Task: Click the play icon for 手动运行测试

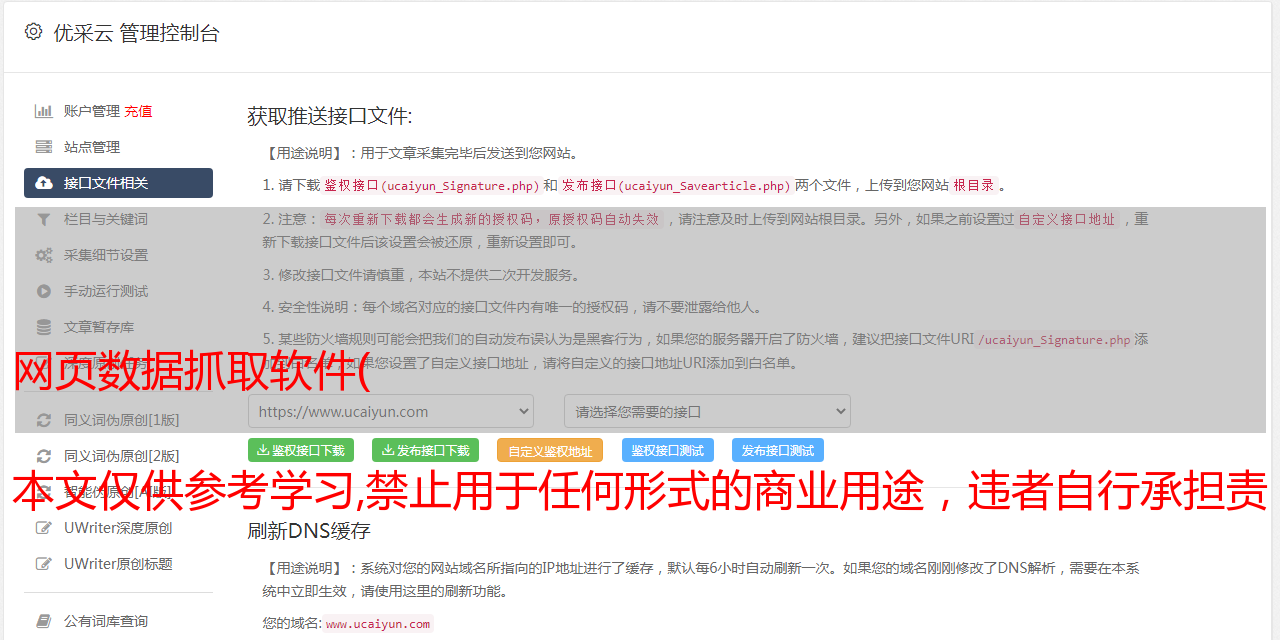Action: (44, 291)
